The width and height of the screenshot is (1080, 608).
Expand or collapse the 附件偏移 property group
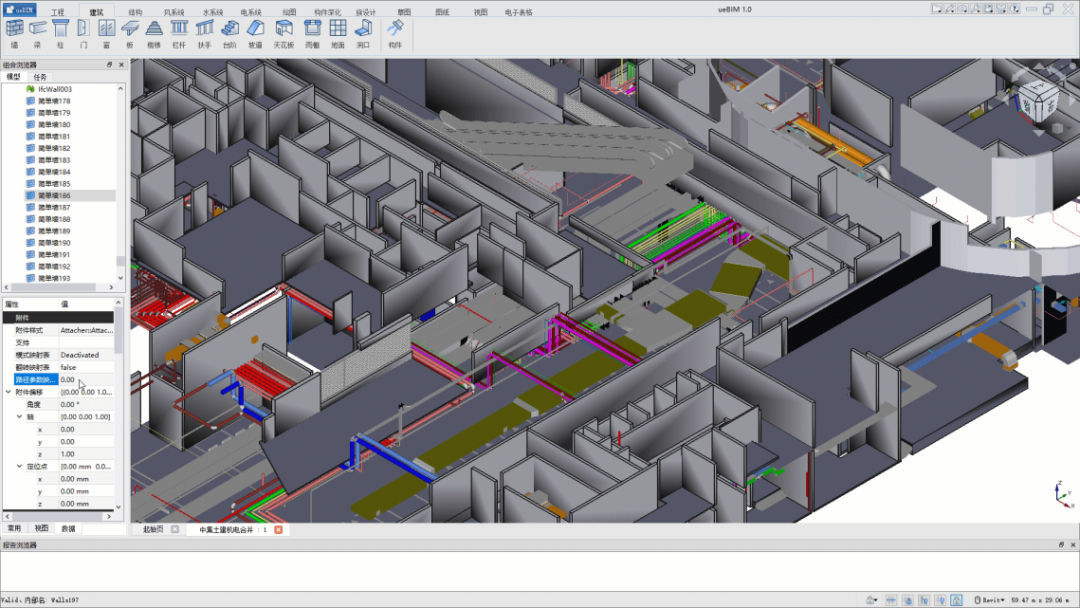(9, 392)
